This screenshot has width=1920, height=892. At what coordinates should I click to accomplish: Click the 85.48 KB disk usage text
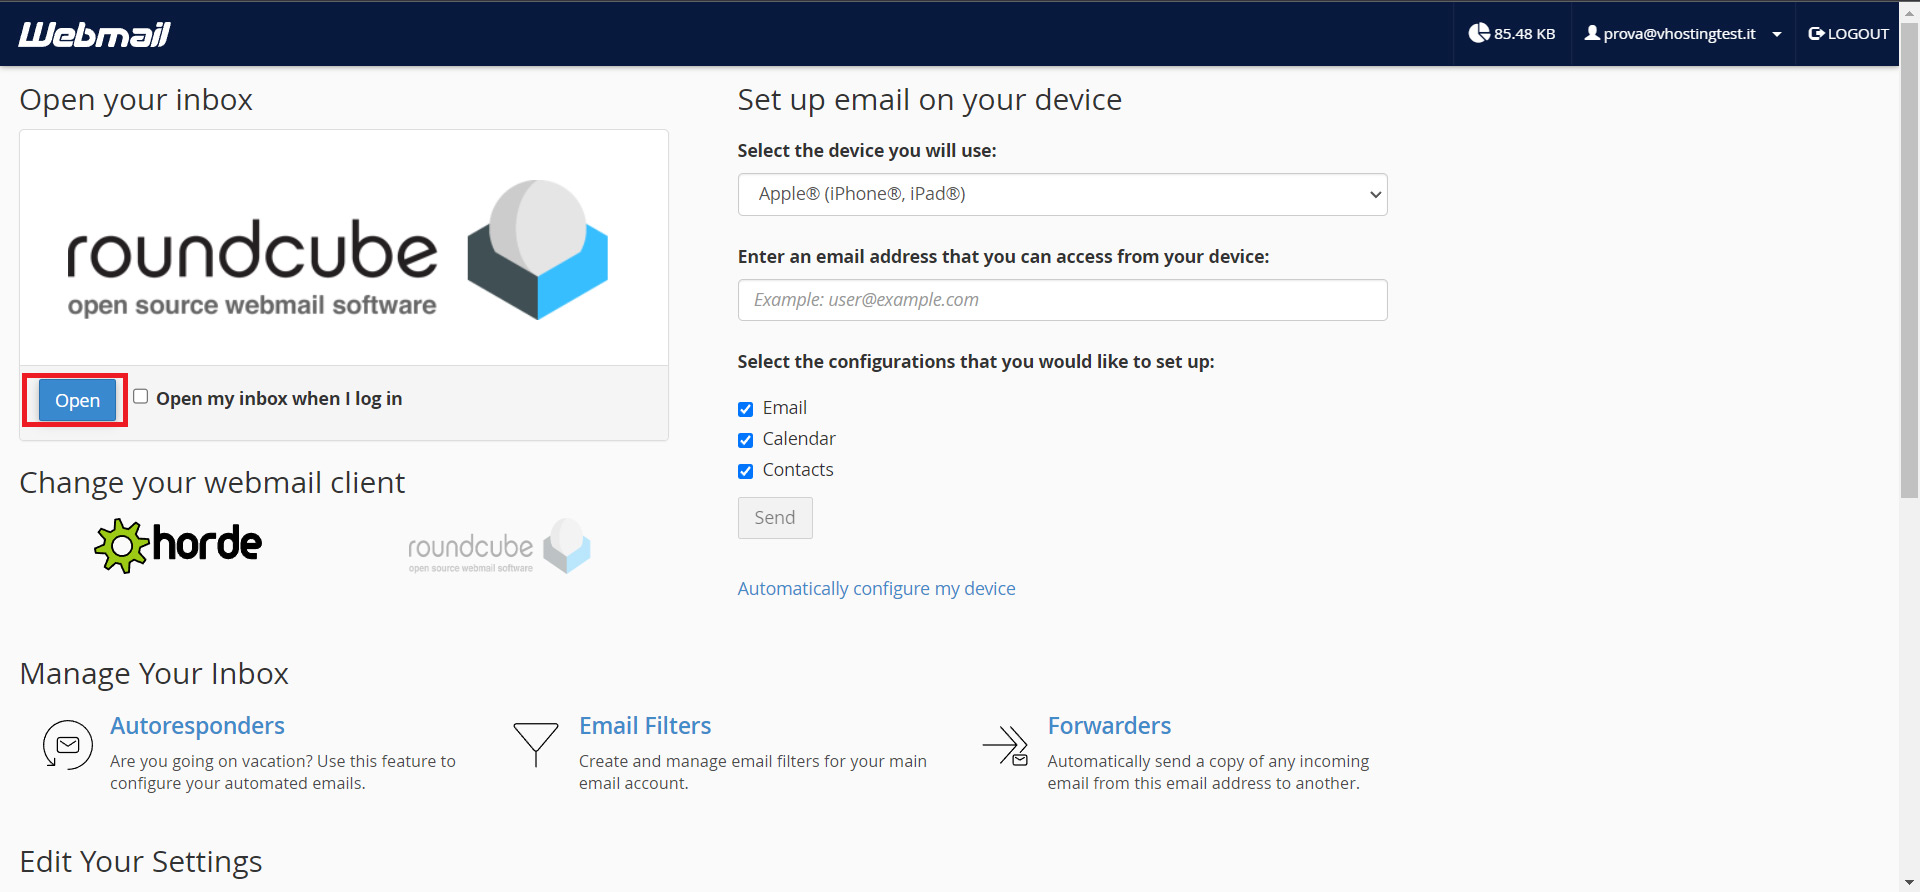coord(1524,34)
